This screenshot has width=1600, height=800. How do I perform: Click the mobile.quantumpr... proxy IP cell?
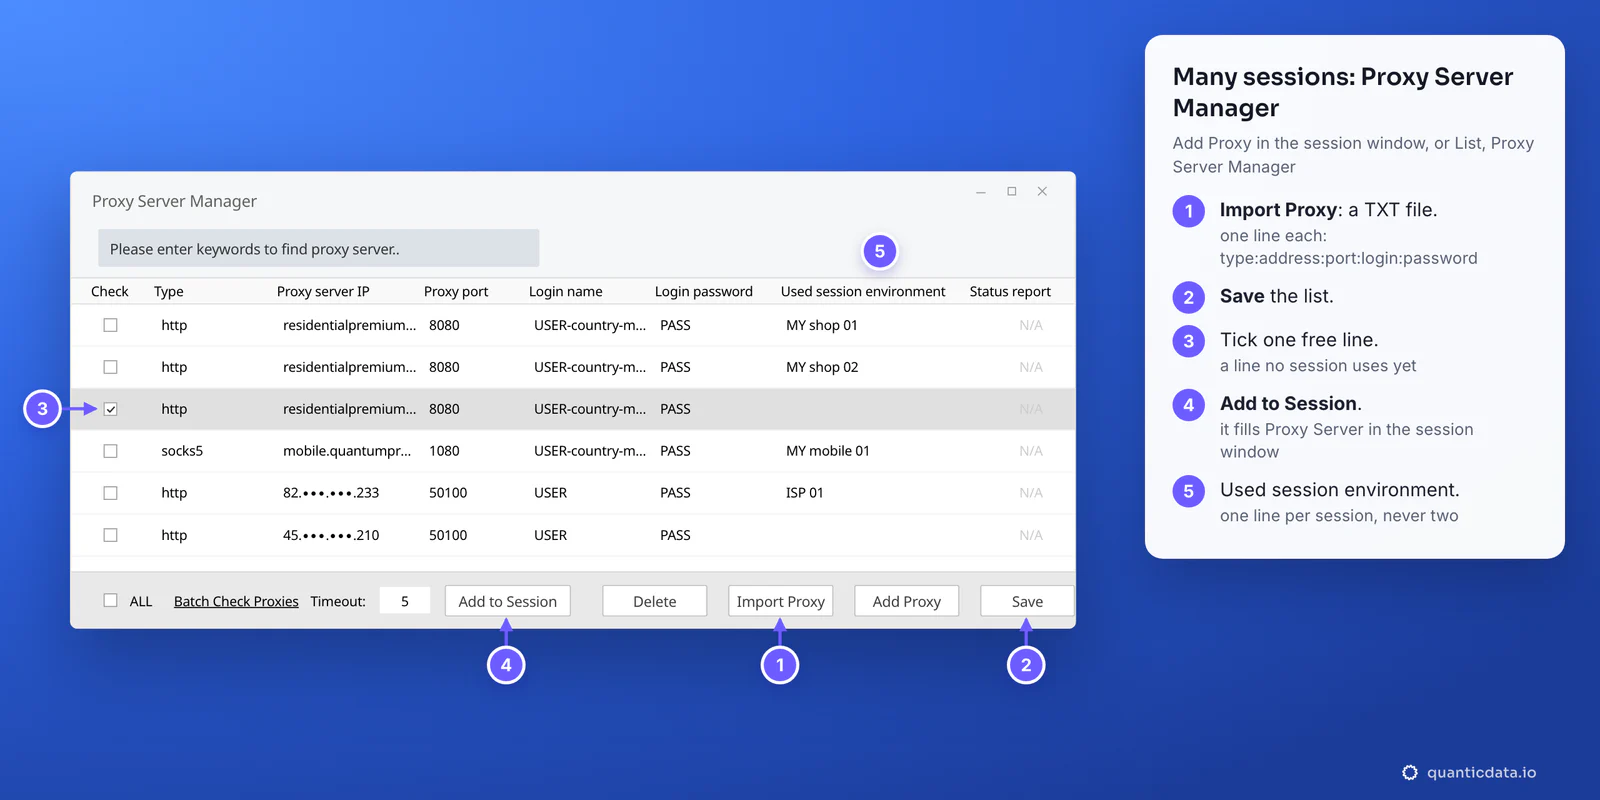pyautogui.click(x=347, y=451)
